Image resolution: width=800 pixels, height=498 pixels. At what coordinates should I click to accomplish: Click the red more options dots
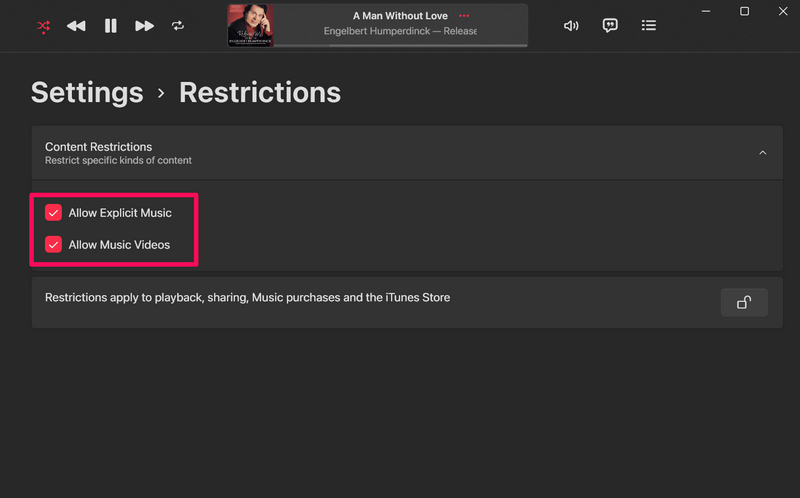pos(464,16)
